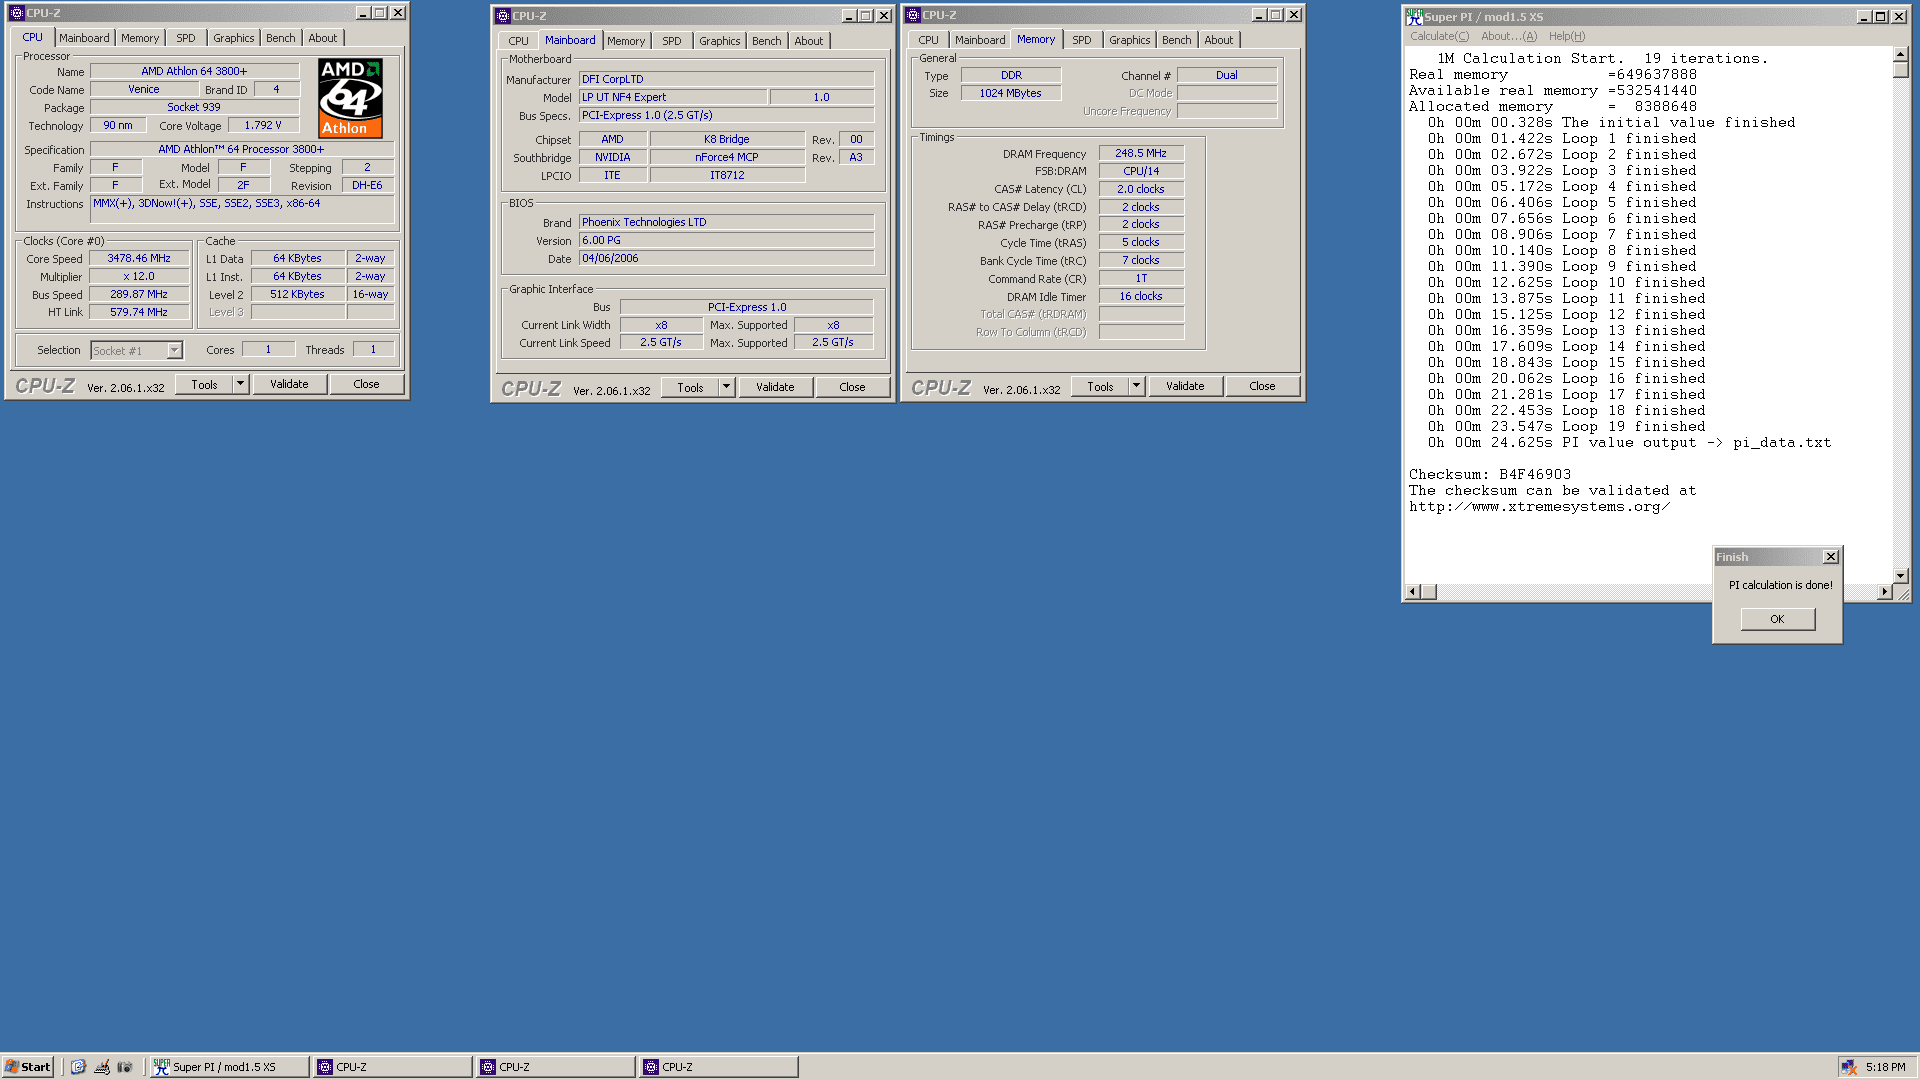
Task: Click the title bar icon of the Mainboard CPU-Z window
Action: point(503,16)
